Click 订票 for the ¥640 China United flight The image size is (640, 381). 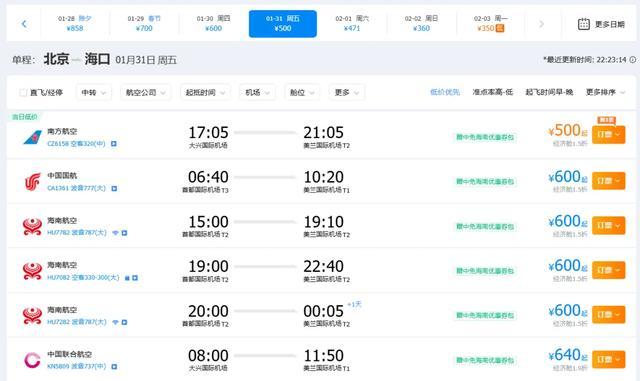[608, 359]
